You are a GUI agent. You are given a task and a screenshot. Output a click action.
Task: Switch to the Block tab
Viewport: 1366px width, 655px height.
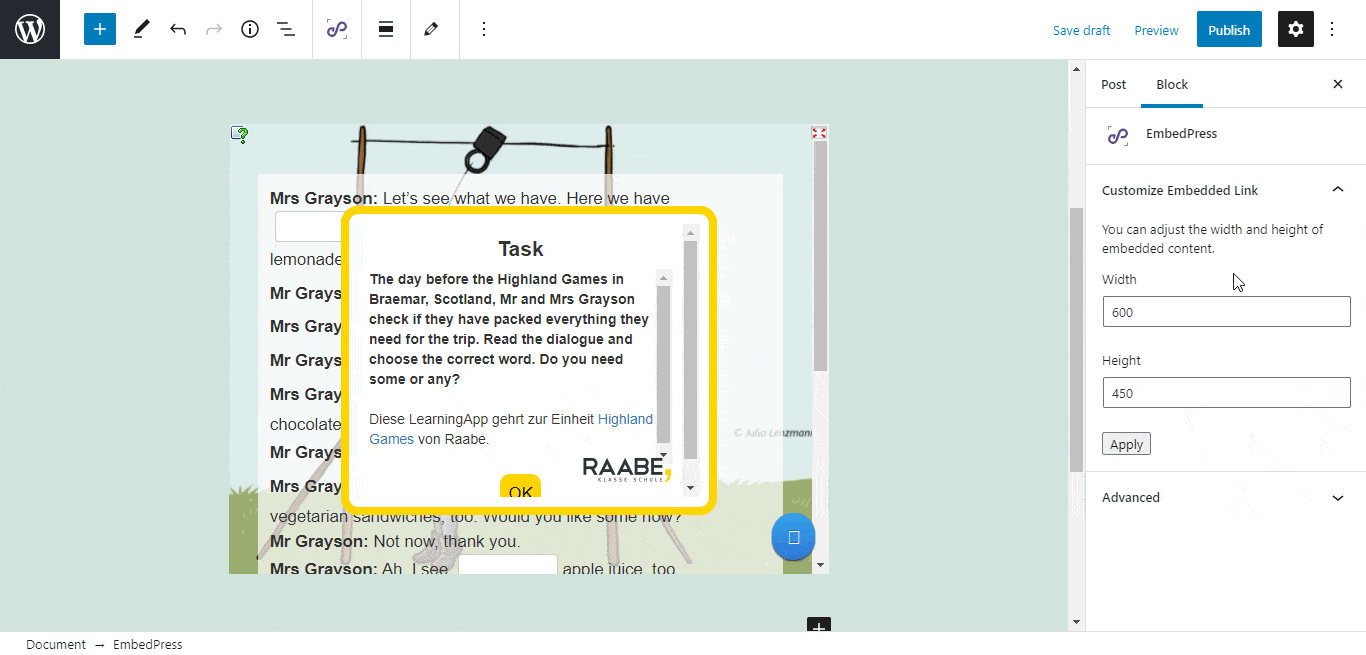point(1172,84)
